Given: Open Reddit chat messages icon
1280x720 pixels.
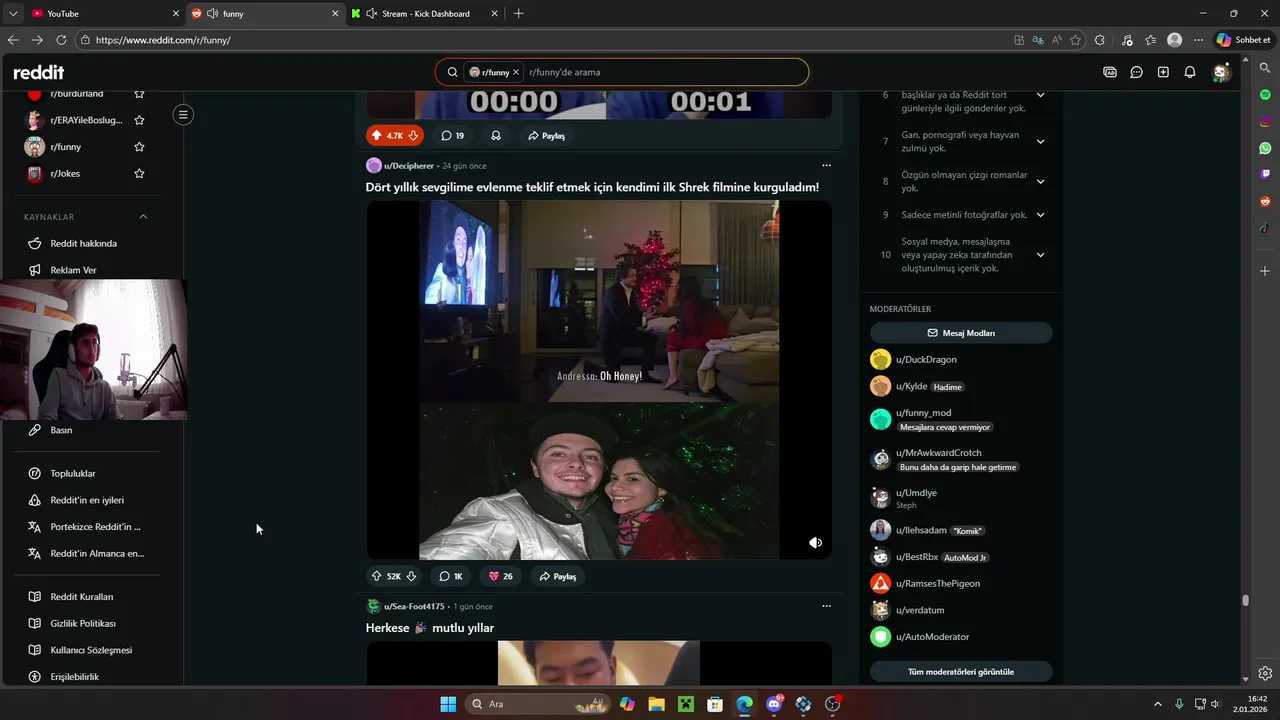Looking at the screenshot, I should click(1136, 72).
